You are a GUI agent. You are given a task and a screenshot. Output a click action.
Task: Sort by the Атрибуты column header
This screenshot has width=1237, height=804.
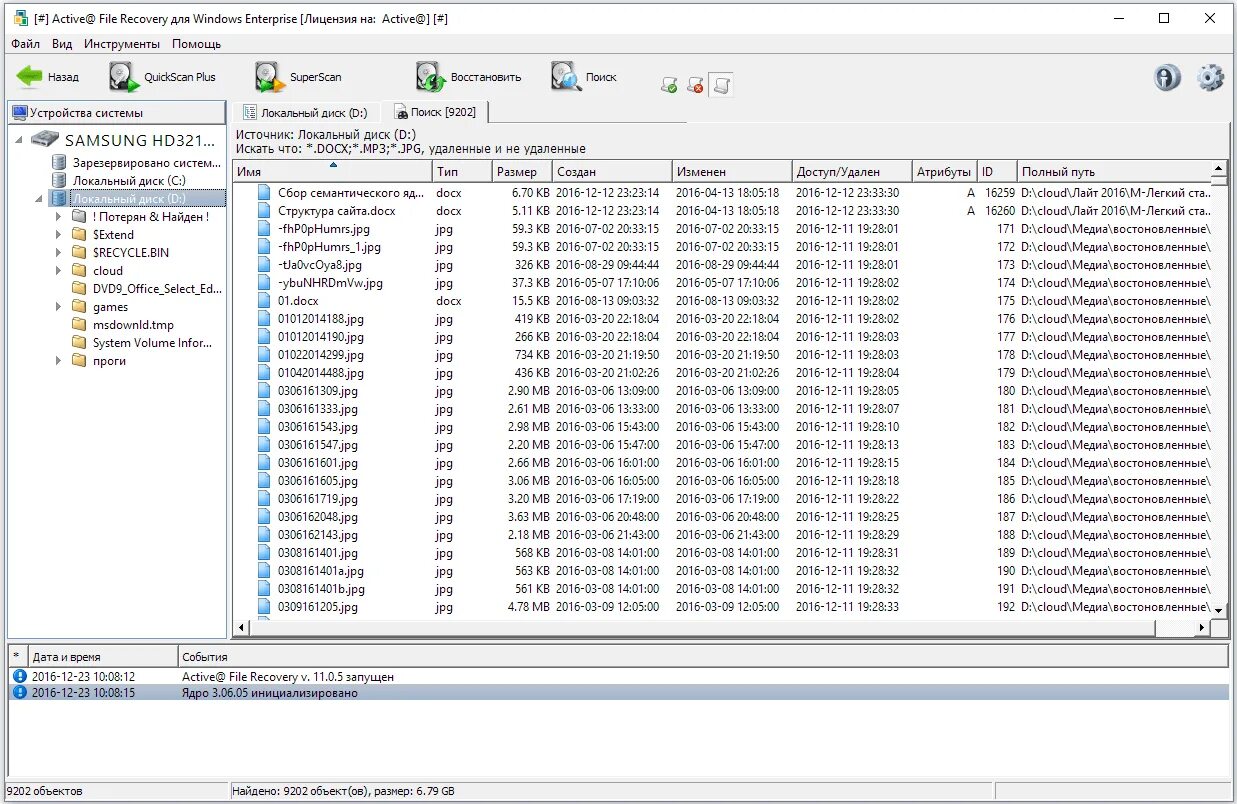[944, 172]
